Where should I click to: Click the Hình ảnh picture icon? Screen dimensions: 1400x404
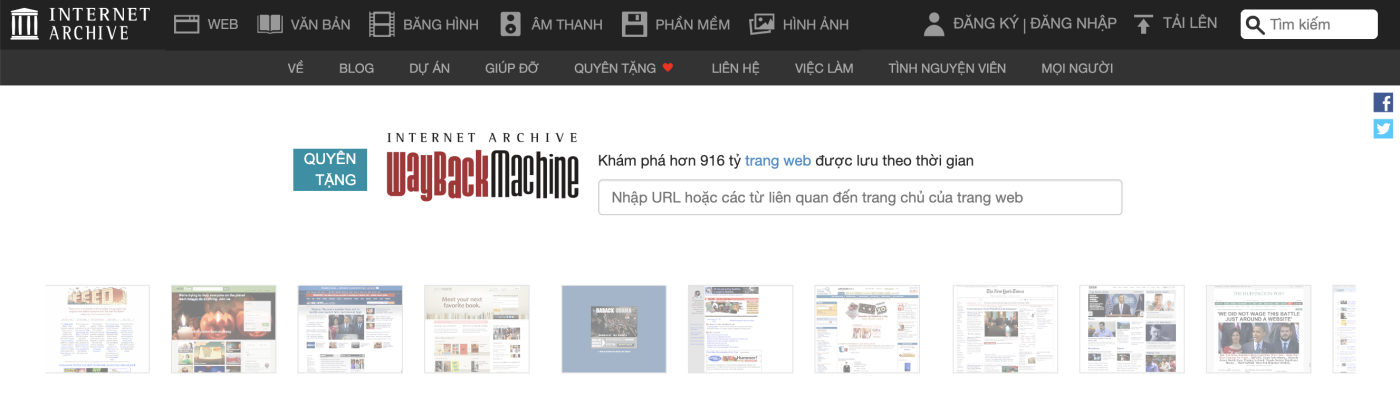pos(762,24)
